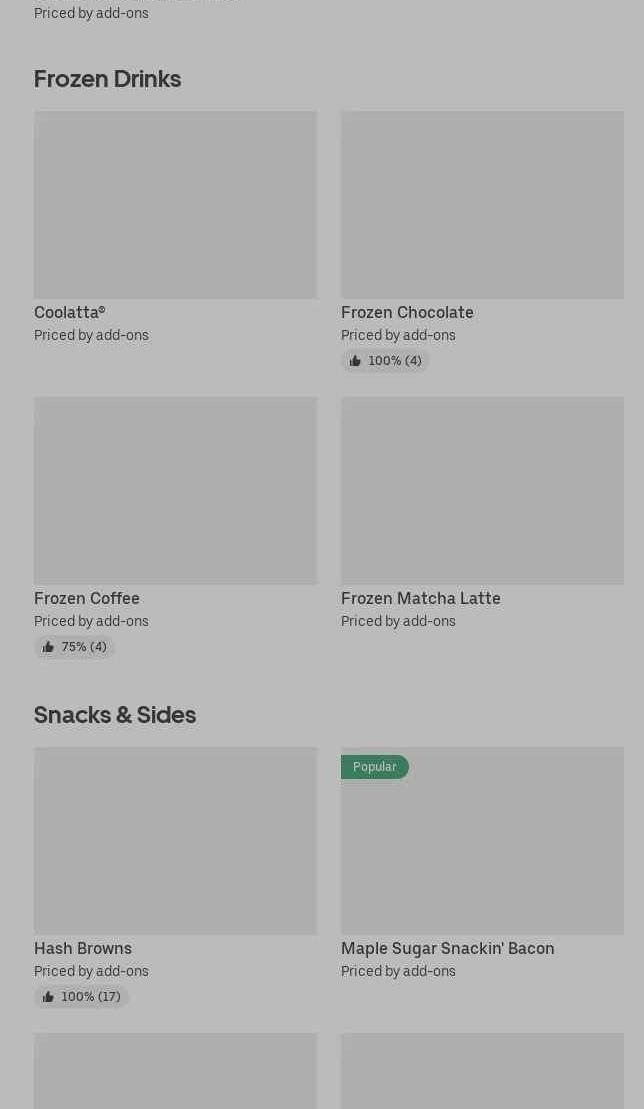Click the Frozen Drinks section heading
Screen dimensions: 644x1109
pos(108,79)
